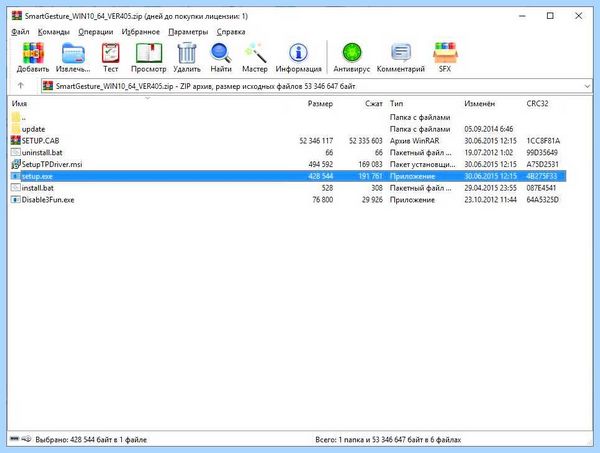Click the CRC32 value 1CC8F81A
The image size is (600, 453).
(x=543, y=140)
